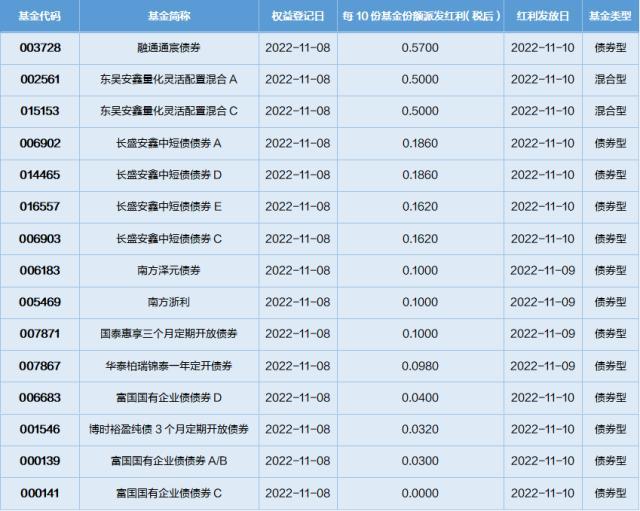Select dividend 0.1620 in row 016557
The height and width of the screenshot is (511, 640).
click(420, 207)
